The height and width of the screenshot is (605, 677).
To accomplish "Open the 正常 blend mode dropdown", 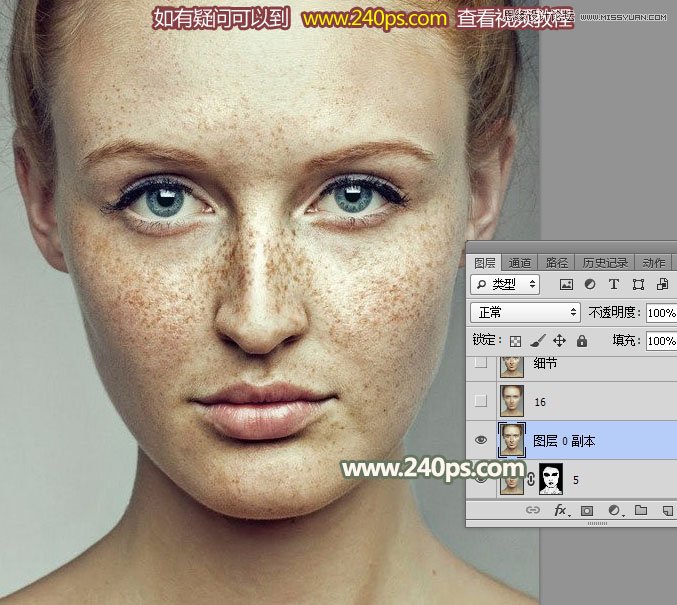I will point(525,313).
